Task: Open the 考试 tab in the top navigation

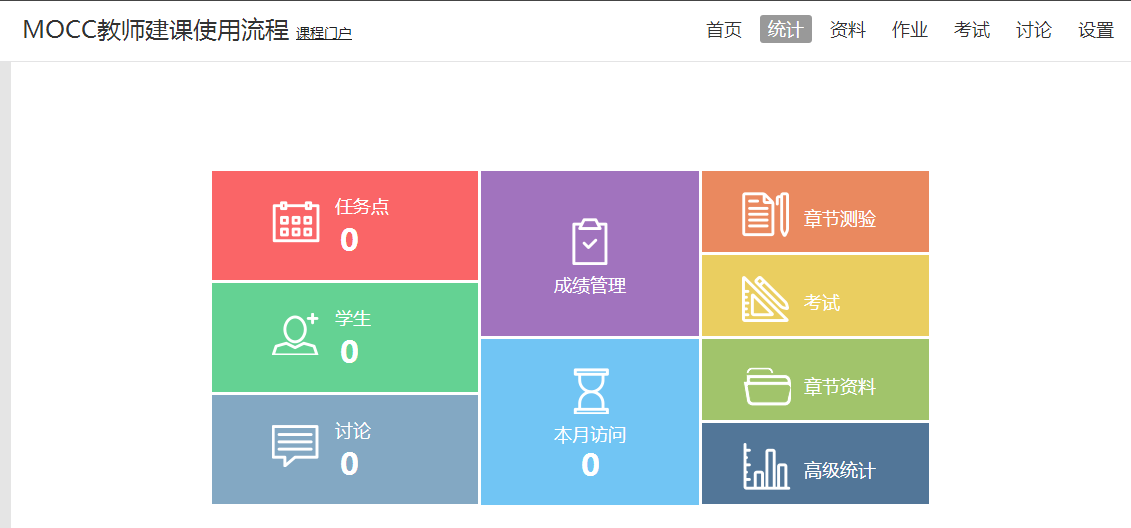Action: (x=972, y=30)
